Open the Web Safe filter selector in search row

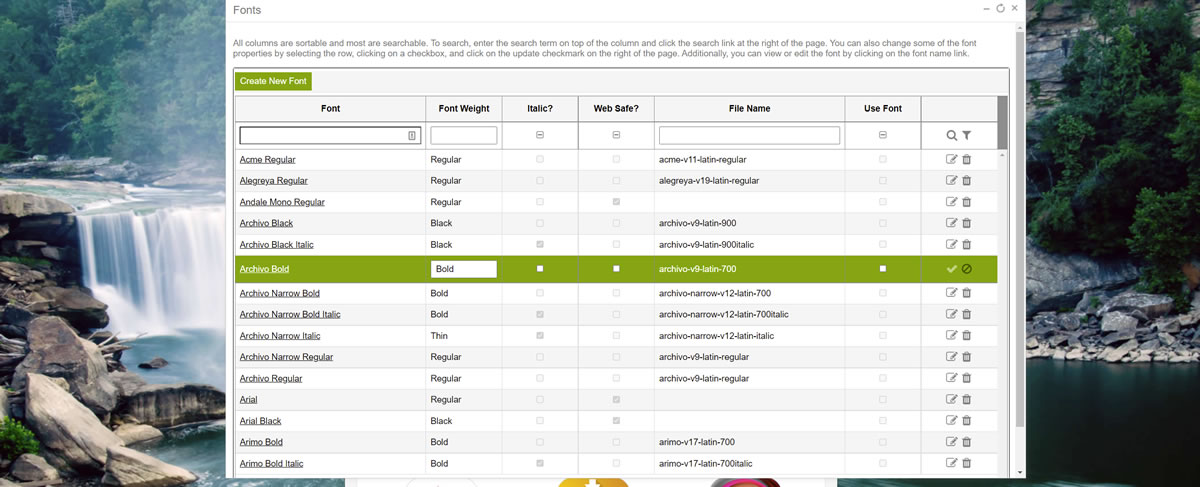click(x=616, y=135)
